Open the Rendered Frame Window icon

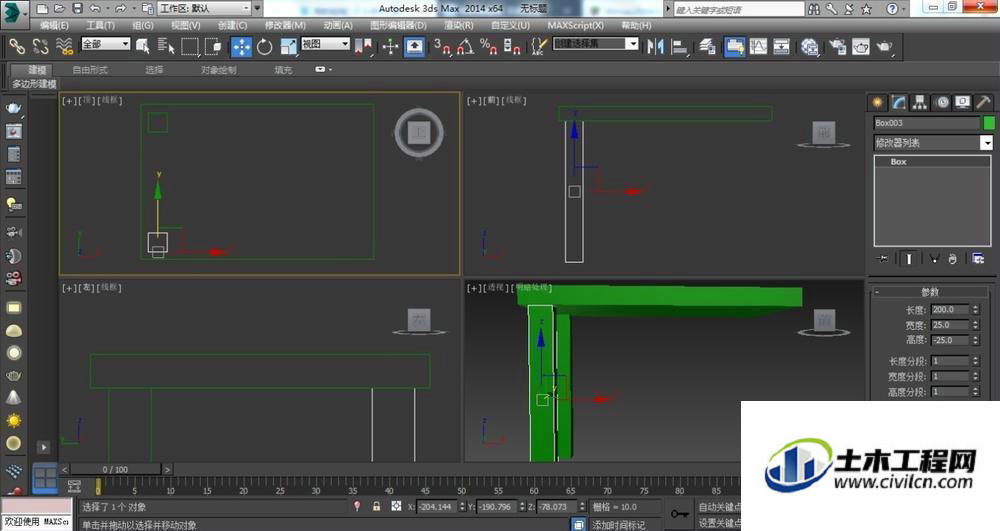coord(861,47)
